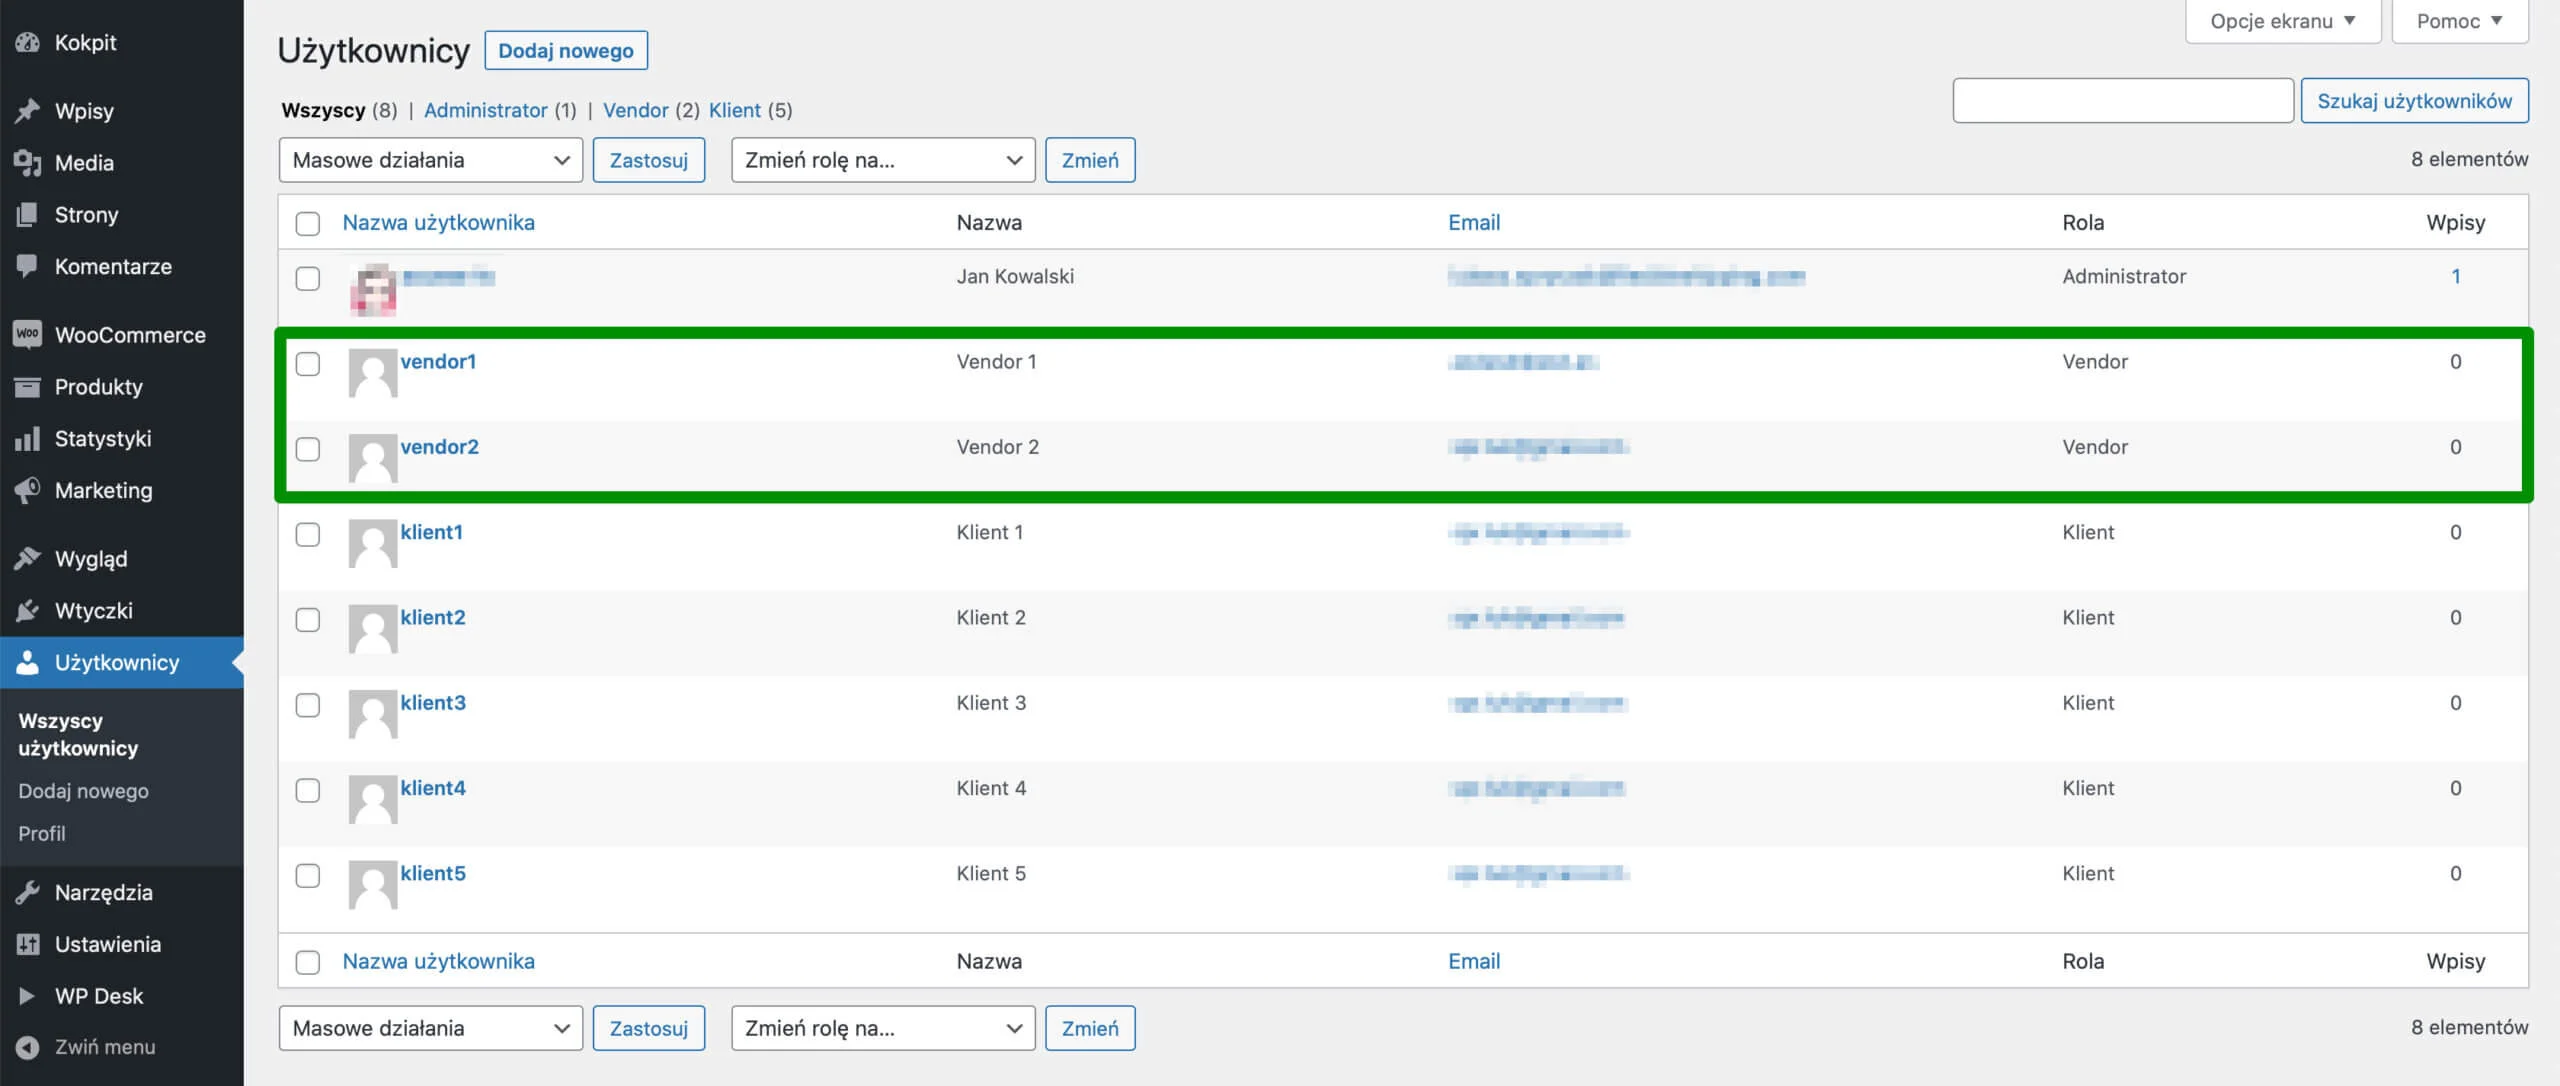The width and height of the screenshot is (2560, 1086).
Task: Click the Komentarze speech bubble icon
Action: click(27, 266)
